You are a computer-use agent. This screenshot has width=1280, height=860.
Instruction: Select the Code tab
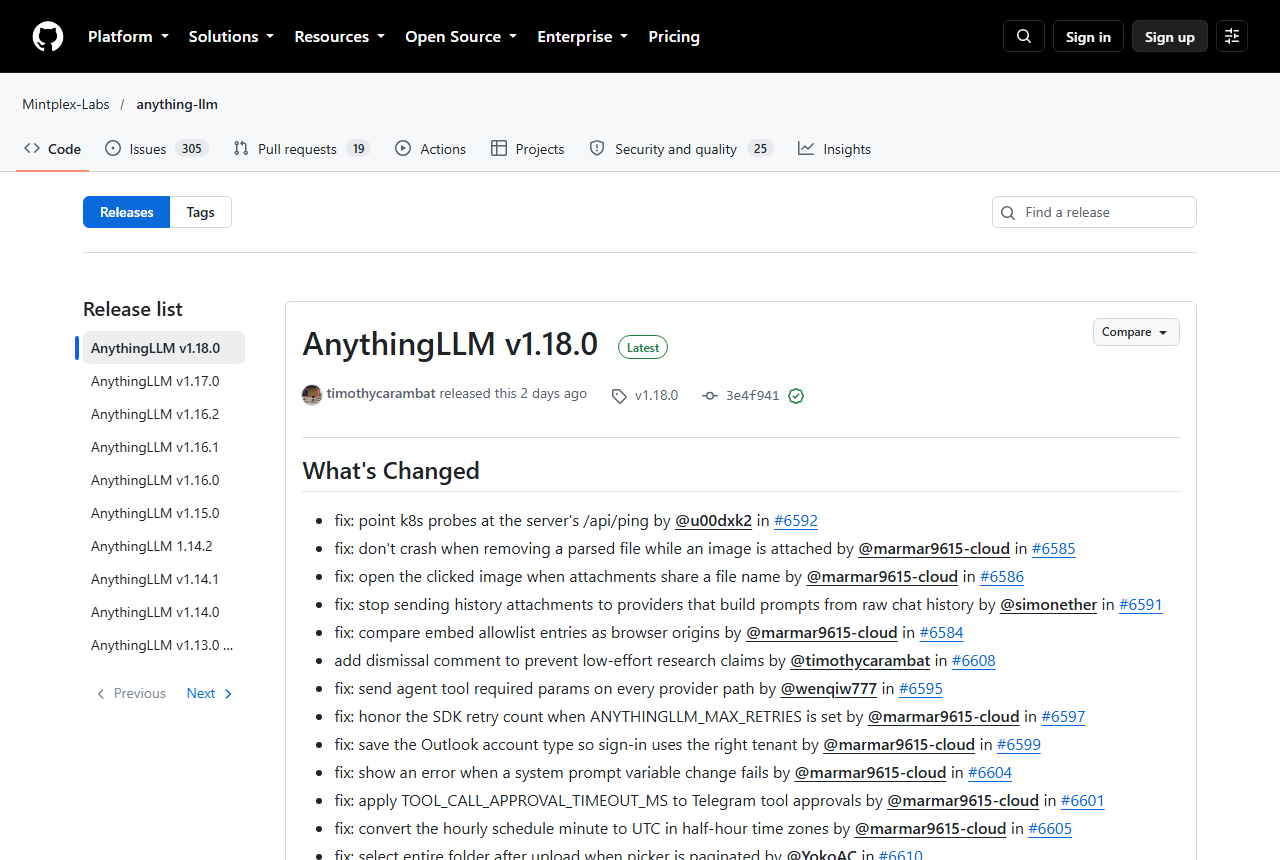pyautogui.click(x=53, y=149)
